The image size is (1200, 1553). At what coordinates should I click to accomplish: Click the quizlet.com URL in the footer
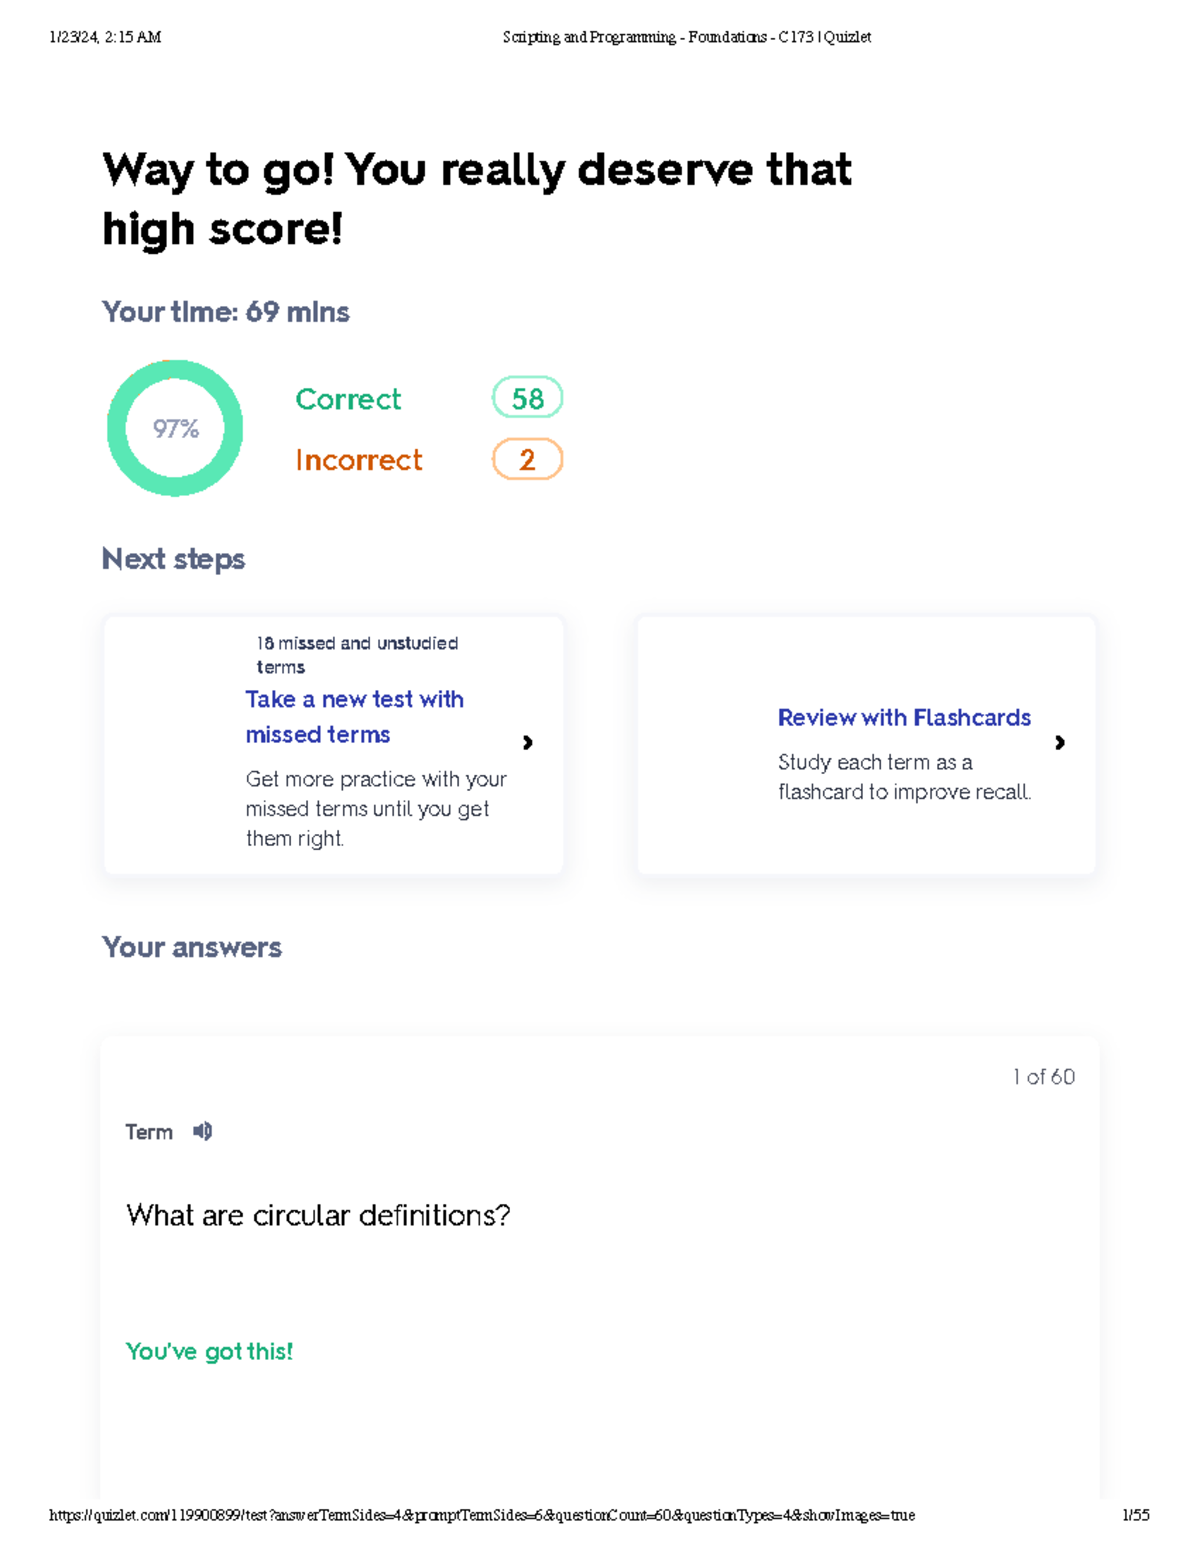tap(481, 1515)
